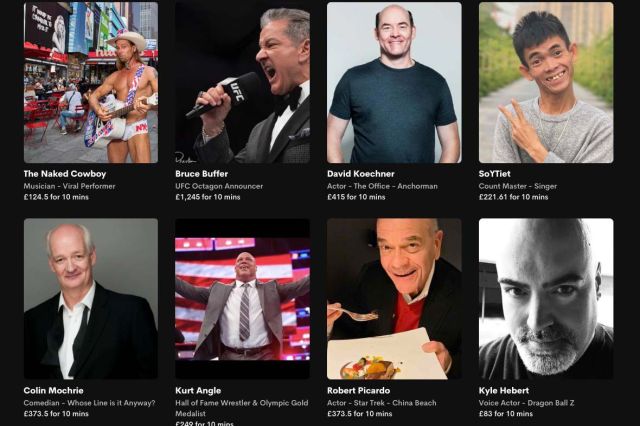Screen dimensions: 640x426
Task: Open The Naked Cowboy's profile photo
Action: tap(91, 82)
